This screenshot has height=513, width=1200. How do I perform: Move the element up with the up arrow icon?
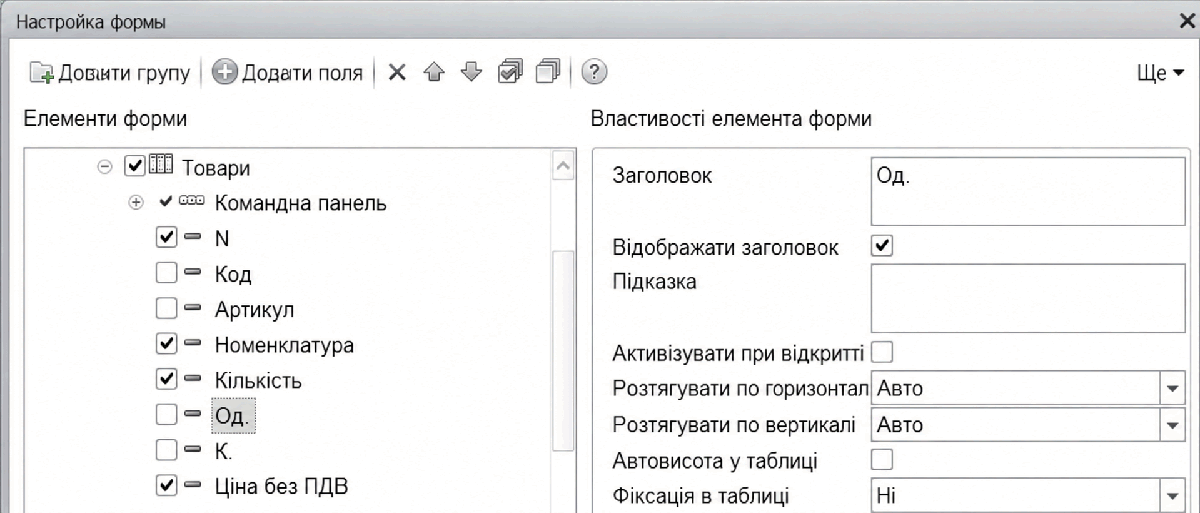pos(435,73)
